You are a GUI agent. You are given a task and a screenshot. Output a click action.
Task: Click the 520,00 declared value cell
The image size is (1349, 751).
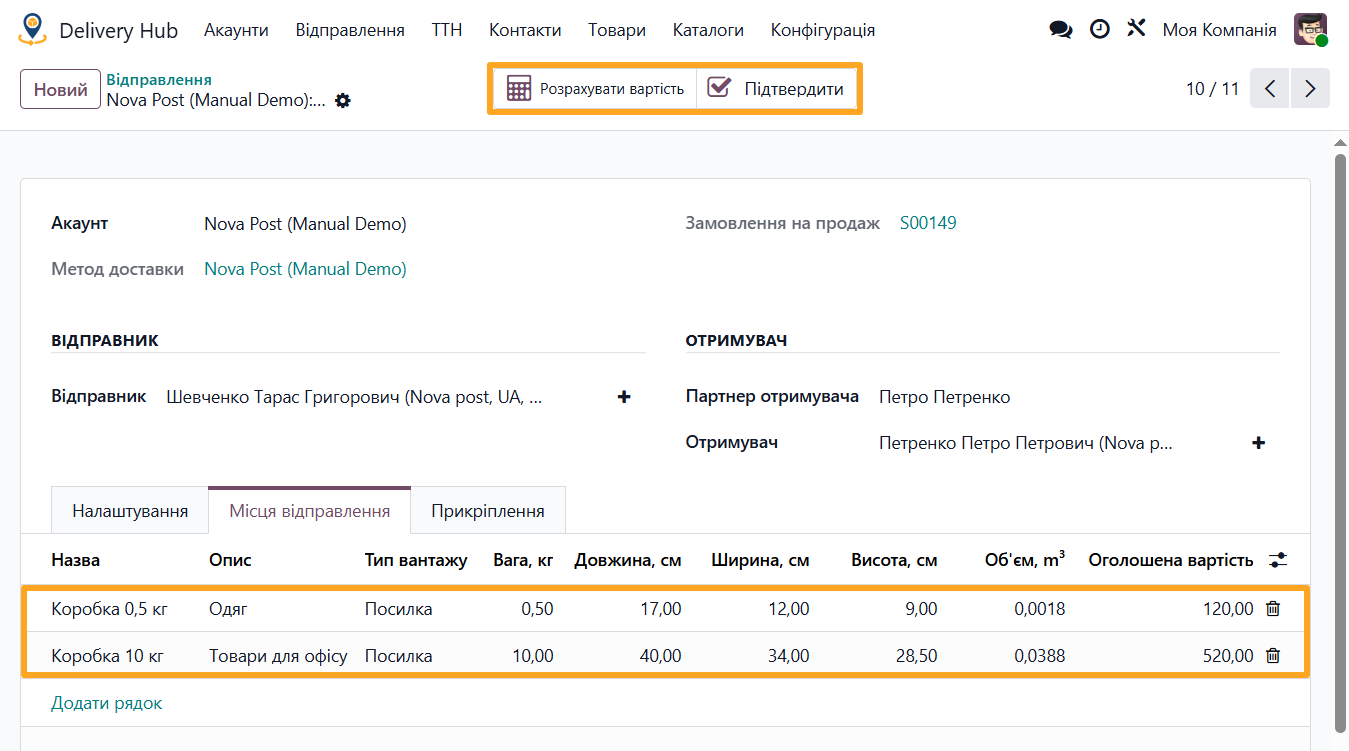click(1227, 656)
